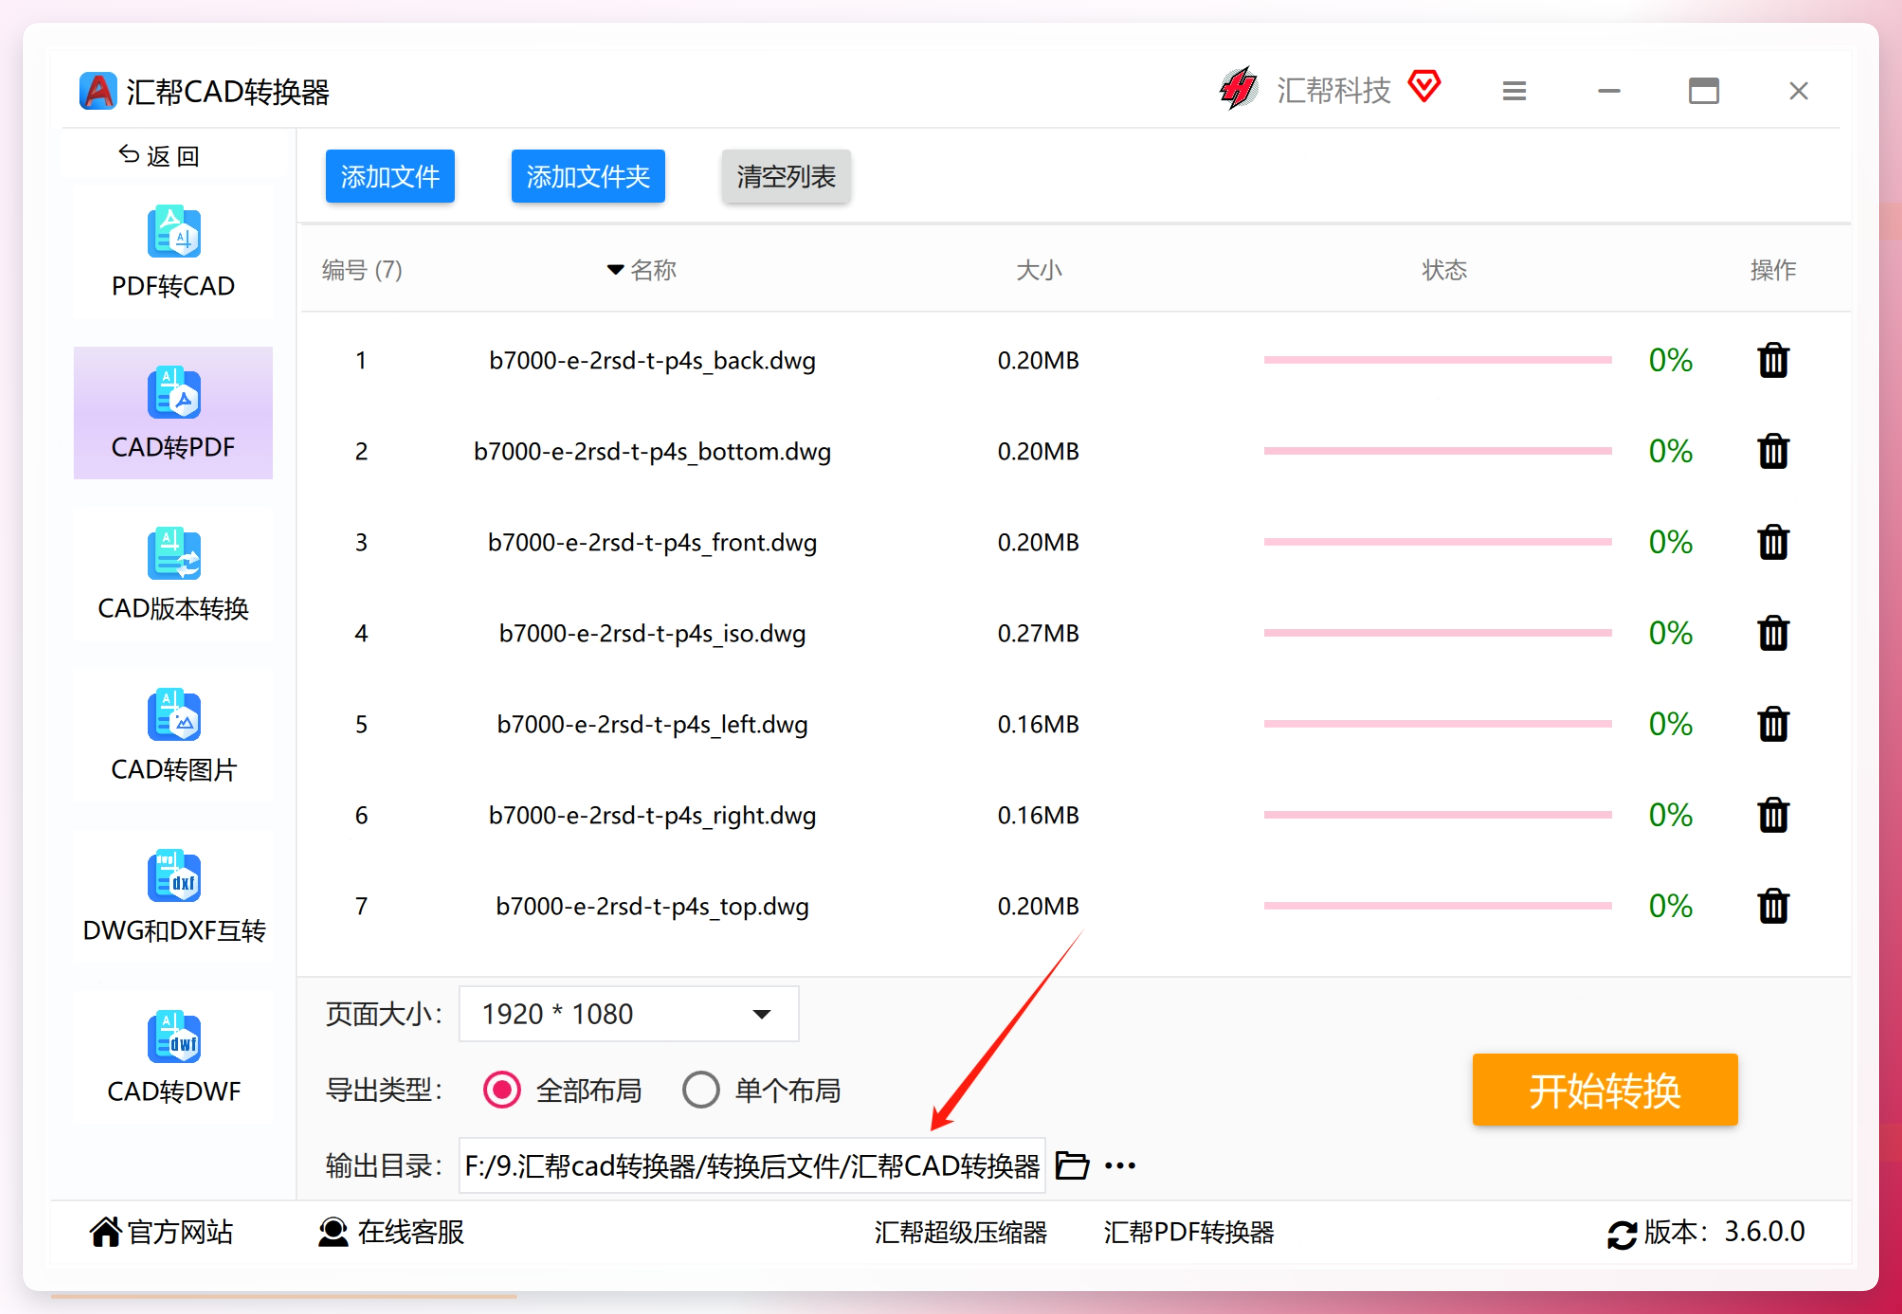Click progress bar of b7000-e-2rsd-t-p4s_iso.dwg
Image resolution: width=1902 pixels, height=1314 pixels.
pos(1438,633)
